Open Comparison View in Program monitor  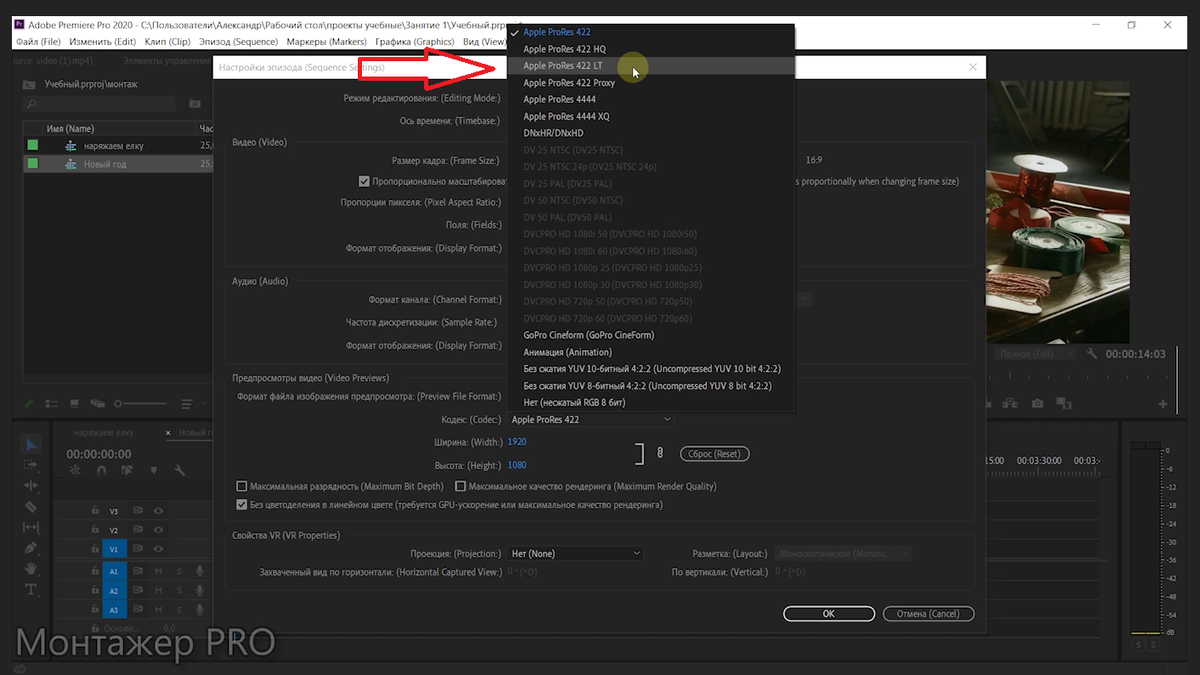(1064, 404)
